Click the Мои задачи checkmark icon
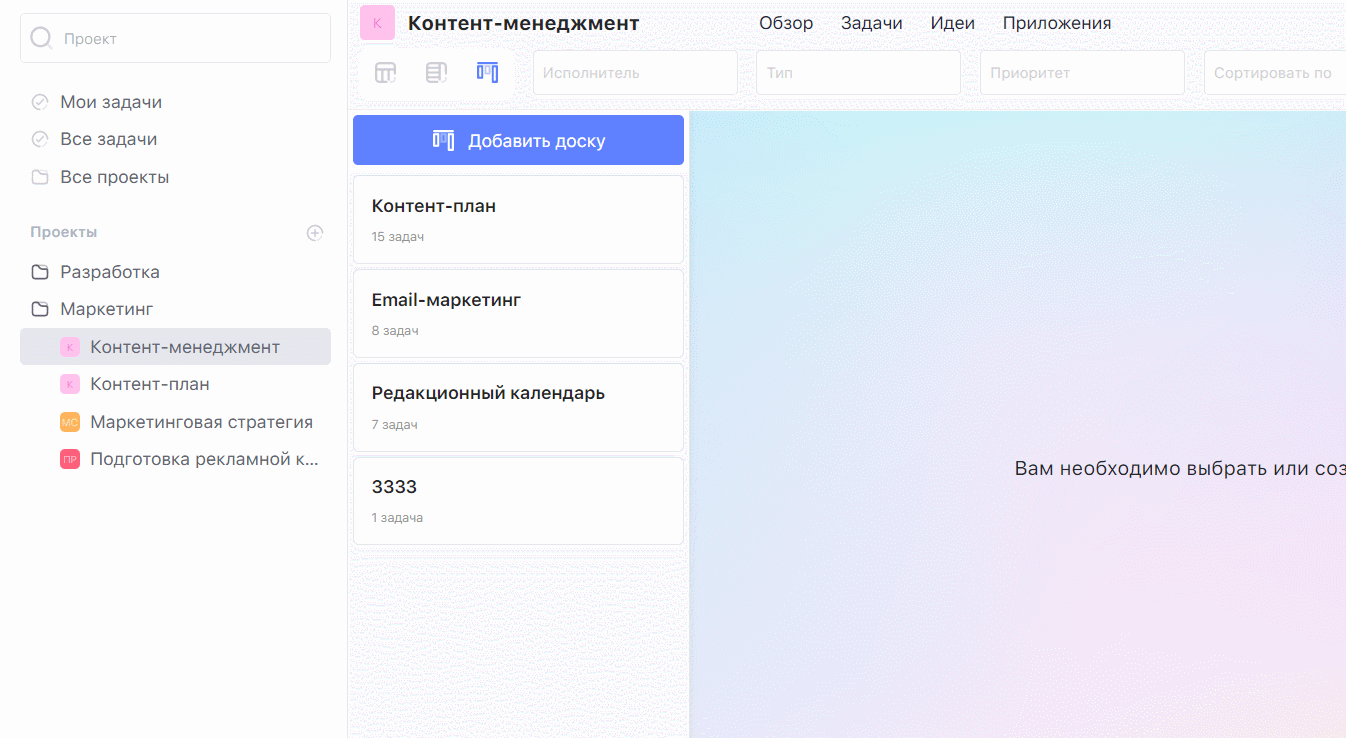The height and width of the screenshot is (738, 1346). pyautogui.click(x=40, y=102)
